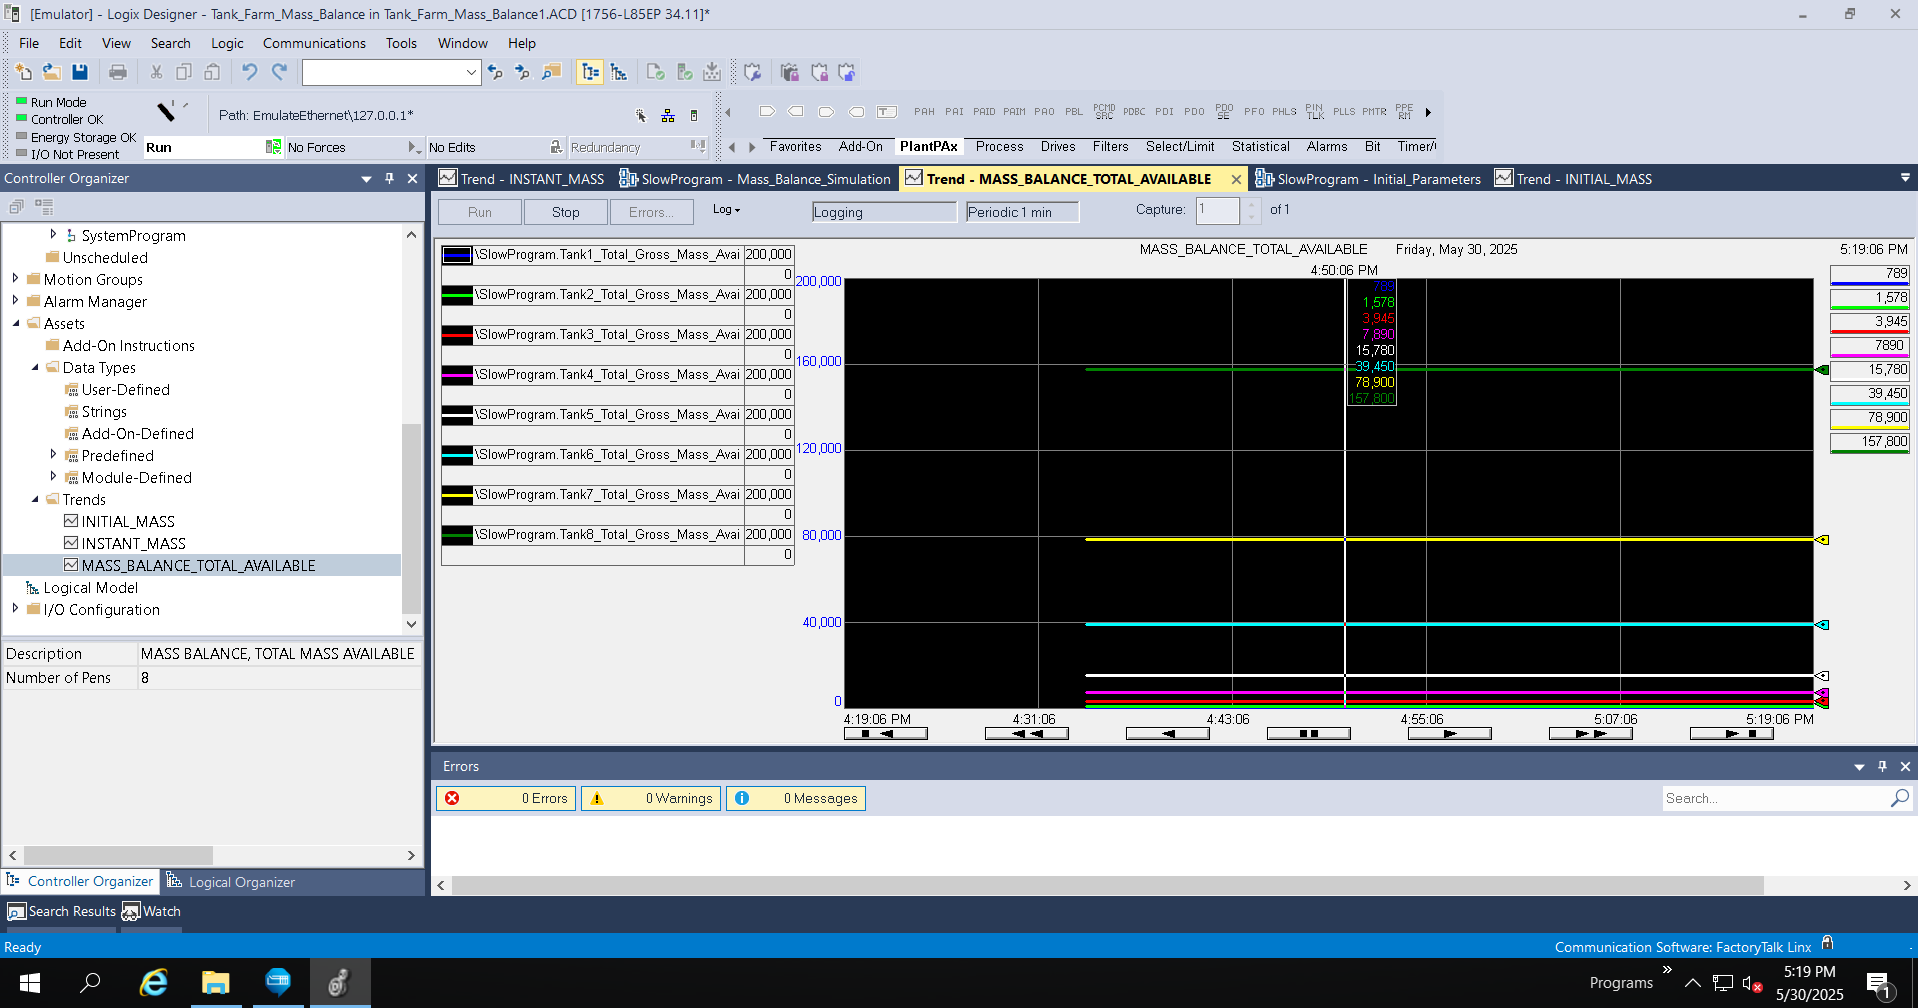Expand the Motion Groups tree node
The image size is (1918, 1008).
click(15, 279)
